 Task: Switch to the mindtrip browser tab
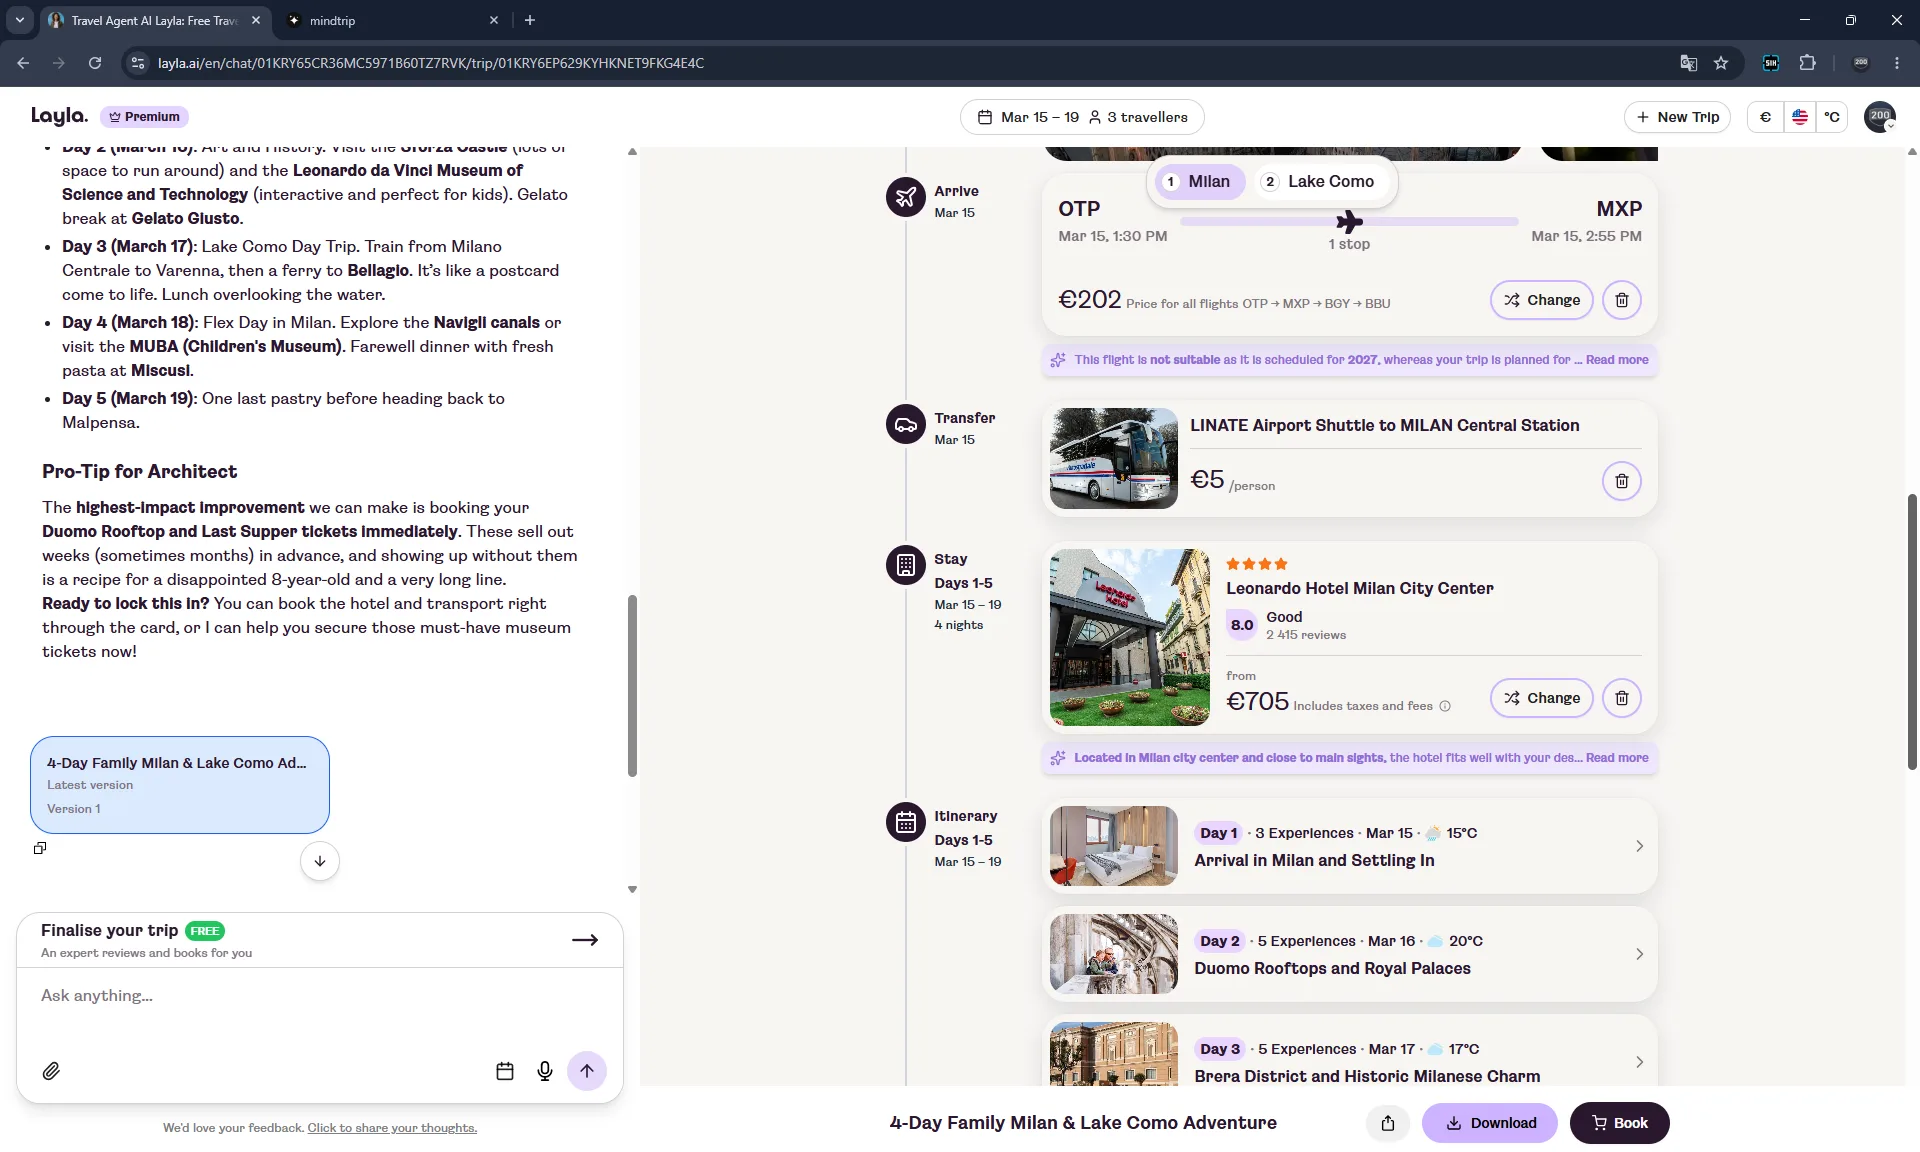(x=392, y=20)
